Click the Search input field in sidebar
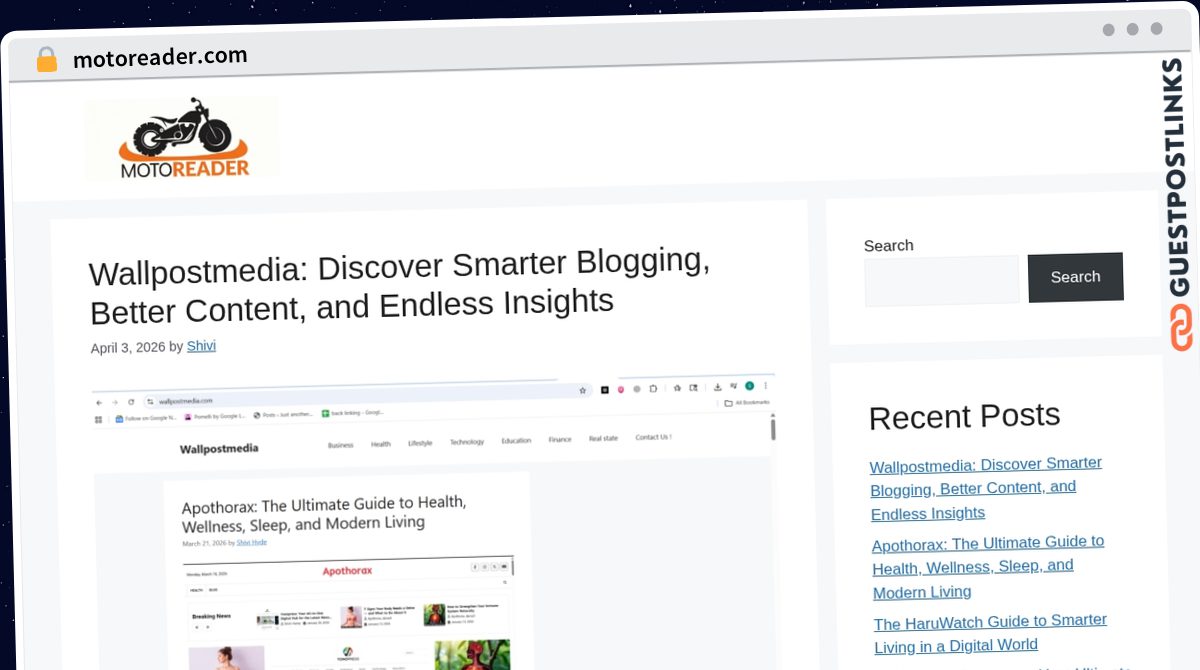The image size is (1200, 670). pos(942,281)
